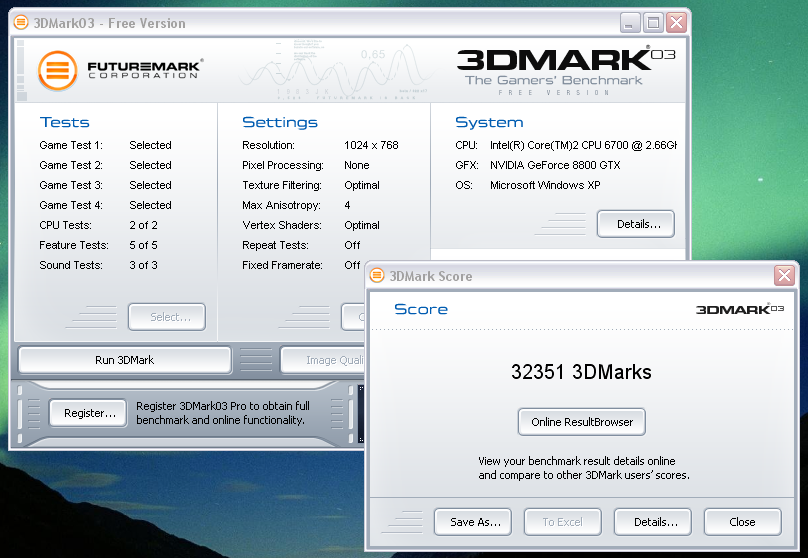
Task: Click the Close button in Score dialog
Action: coord(743,522)
